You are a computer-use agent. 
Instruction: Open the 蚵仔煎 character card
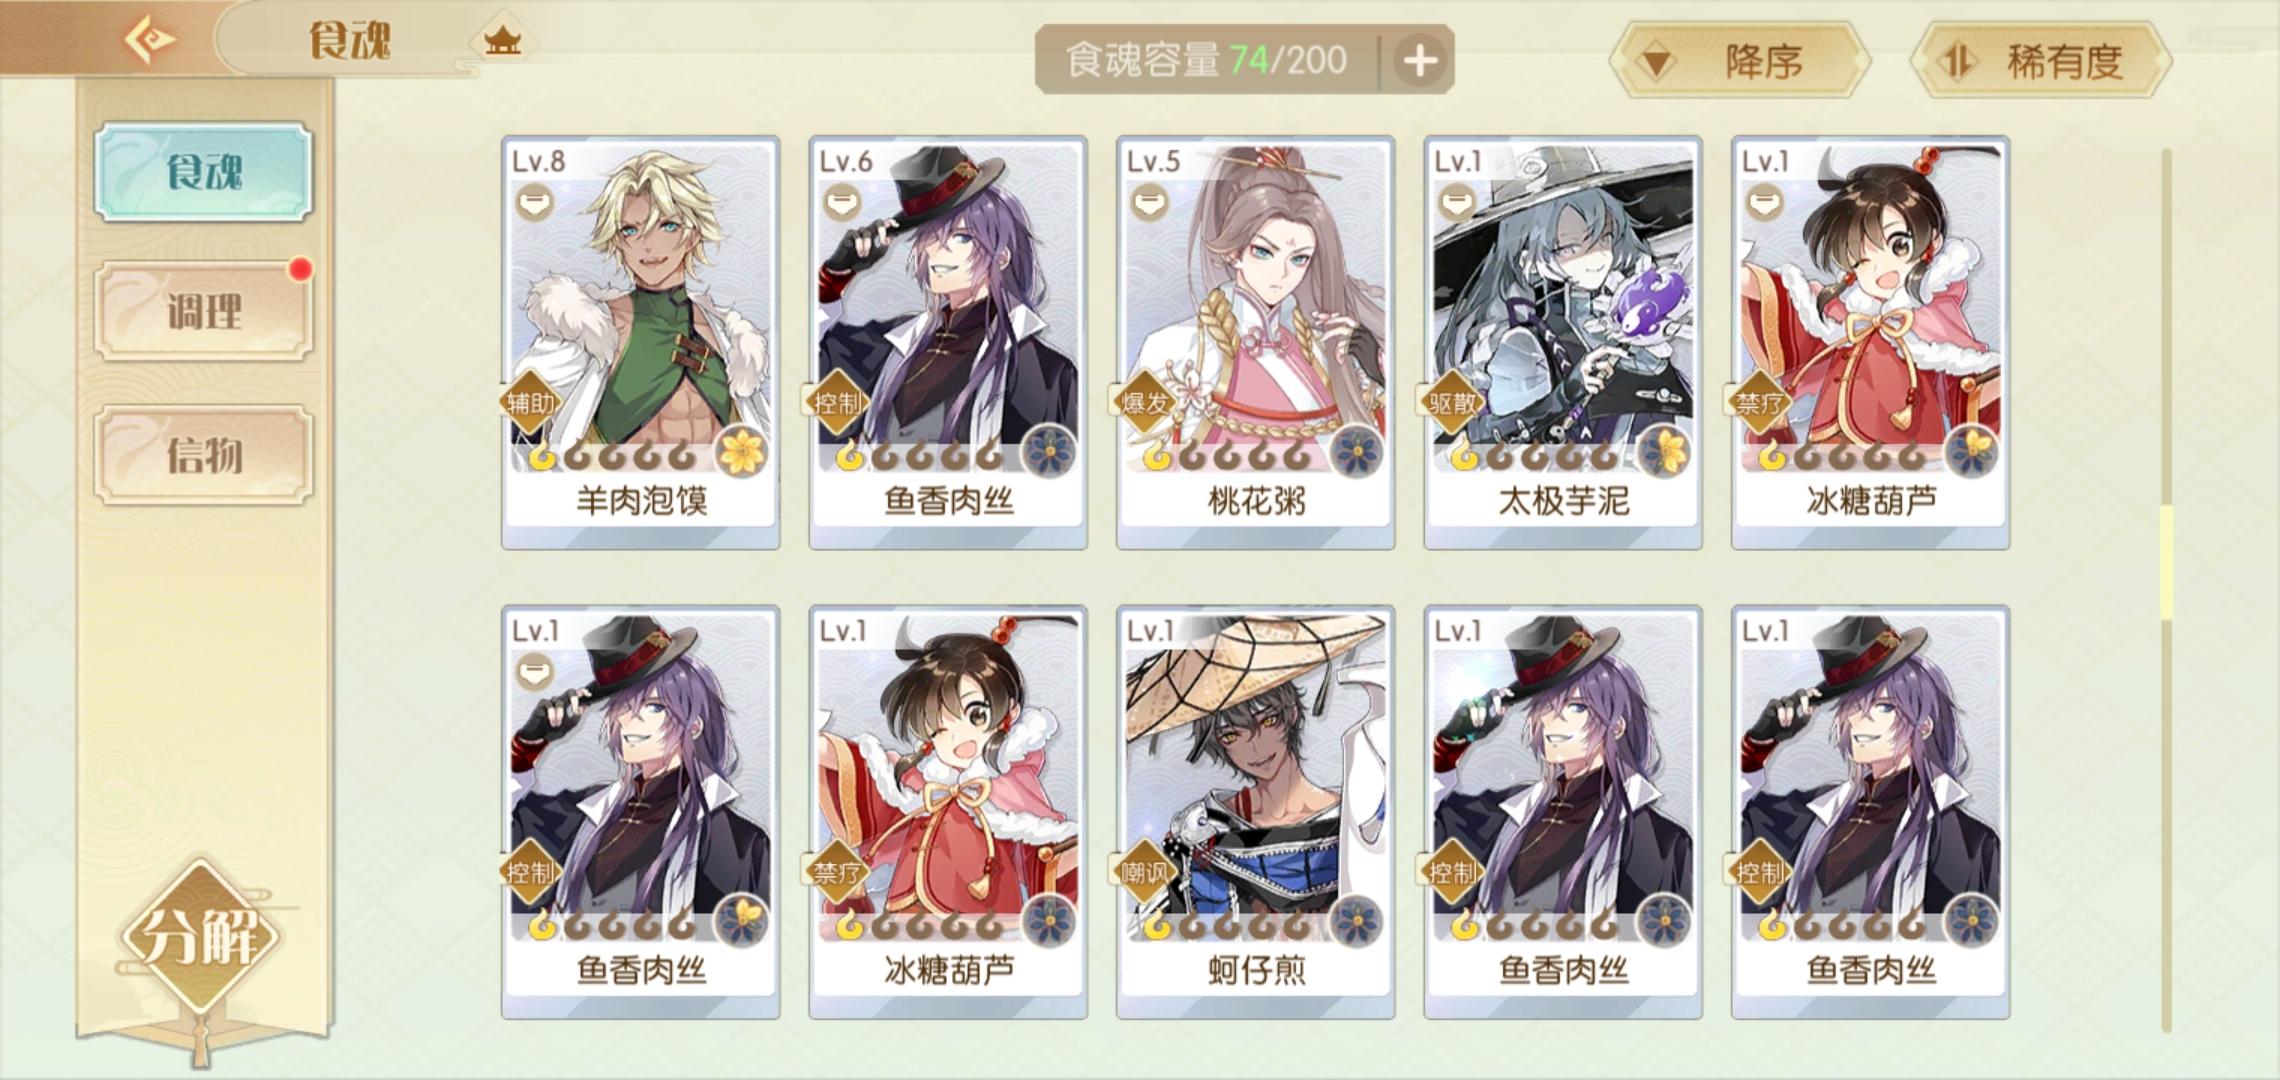(x=1255, y=812)
